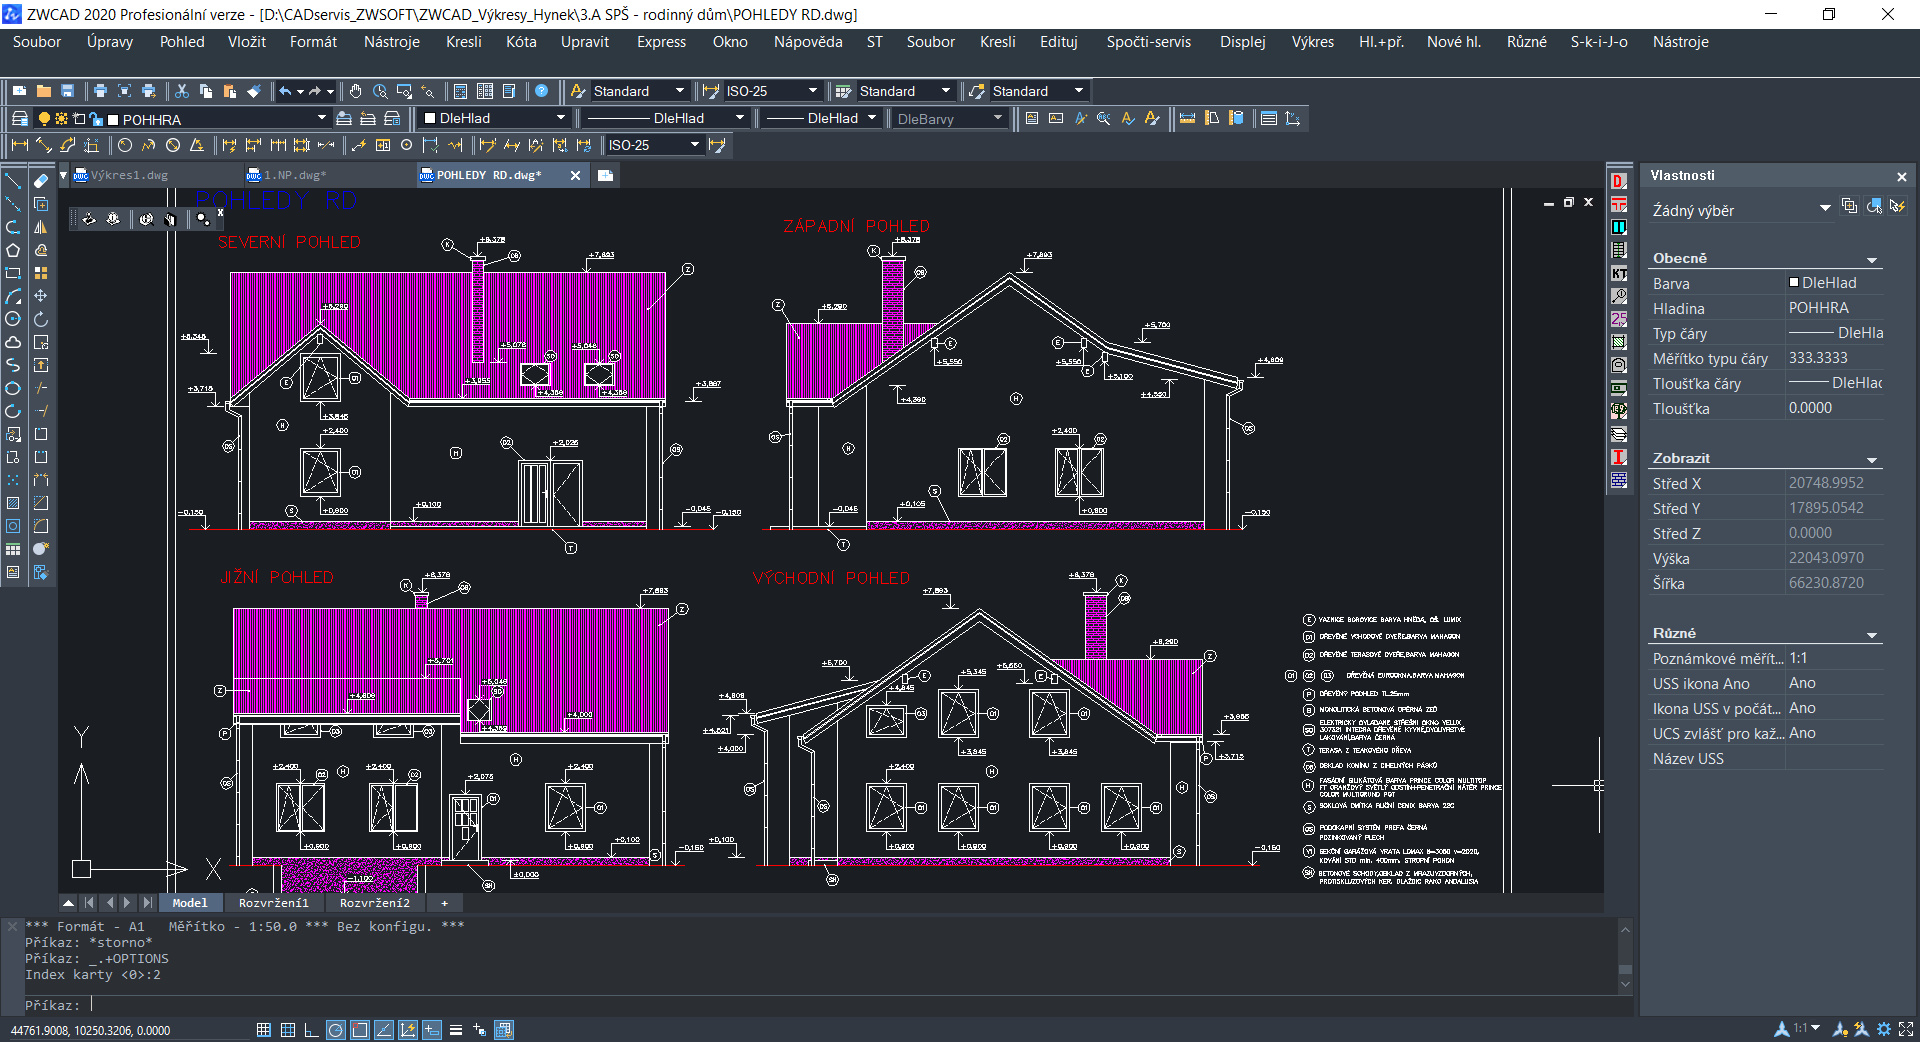Open the Formát menu
Image resolution: width=1920 pixels, height=1042 pixels.
click(313, 42)
